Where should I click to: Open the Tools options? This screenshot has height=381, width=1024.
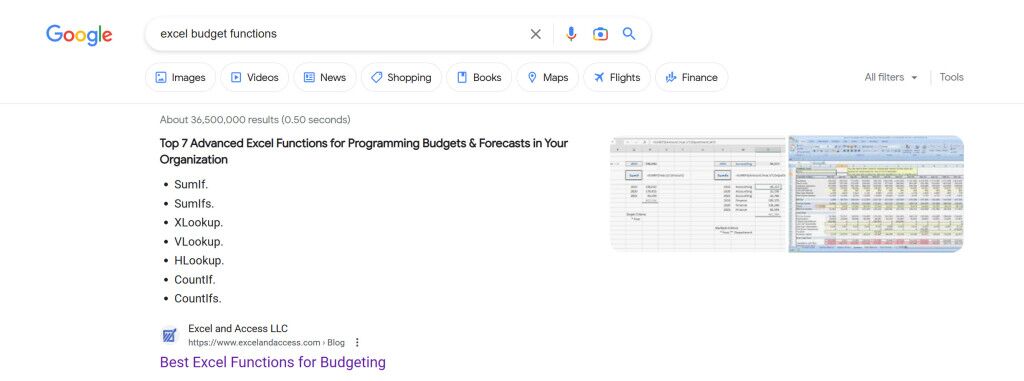(952, 77)
